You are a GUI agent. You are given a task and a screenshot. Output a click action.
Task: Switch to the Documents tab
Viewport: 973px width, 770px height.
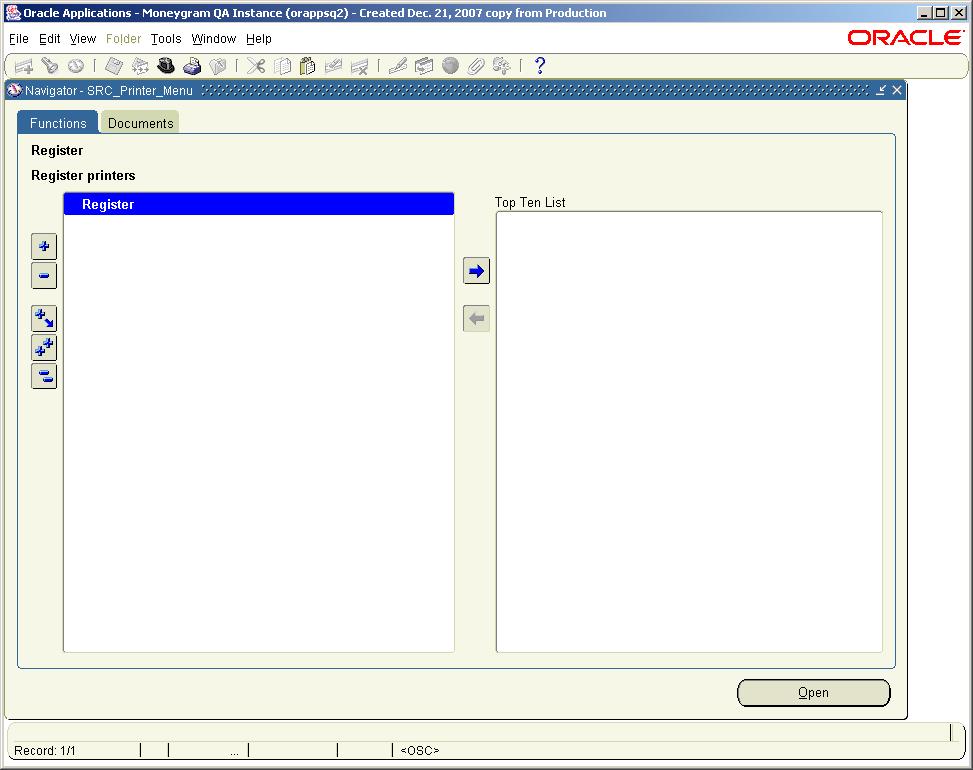pyautogui.click(x=139, y=122)
